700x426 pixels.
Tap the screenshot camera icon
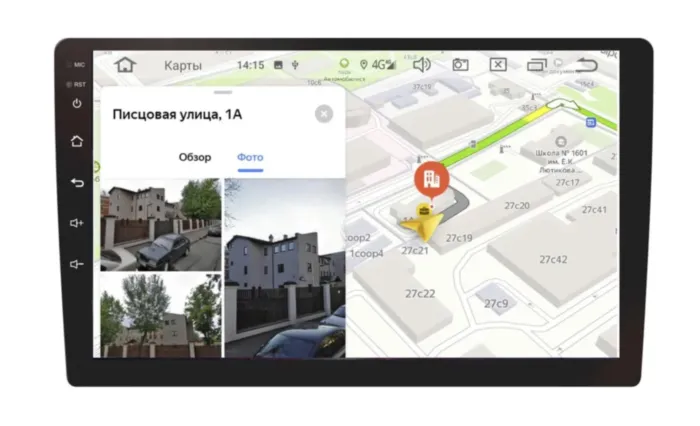(460, 65)
